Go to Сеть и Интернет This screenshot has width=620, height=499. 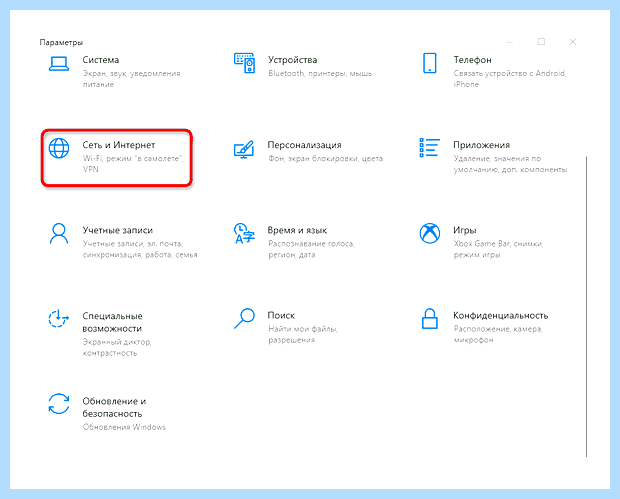[119, 145]
